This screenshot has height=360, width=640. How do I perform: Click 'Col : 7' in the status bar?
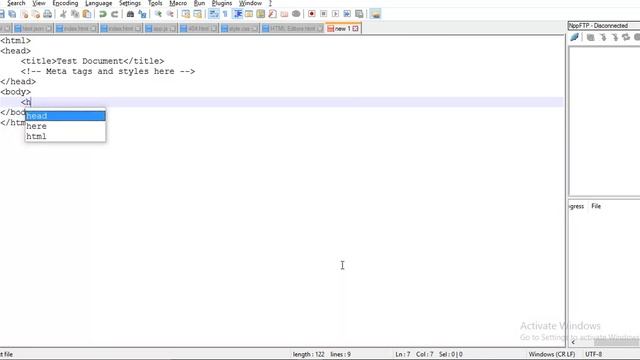[x=425, y=354]
